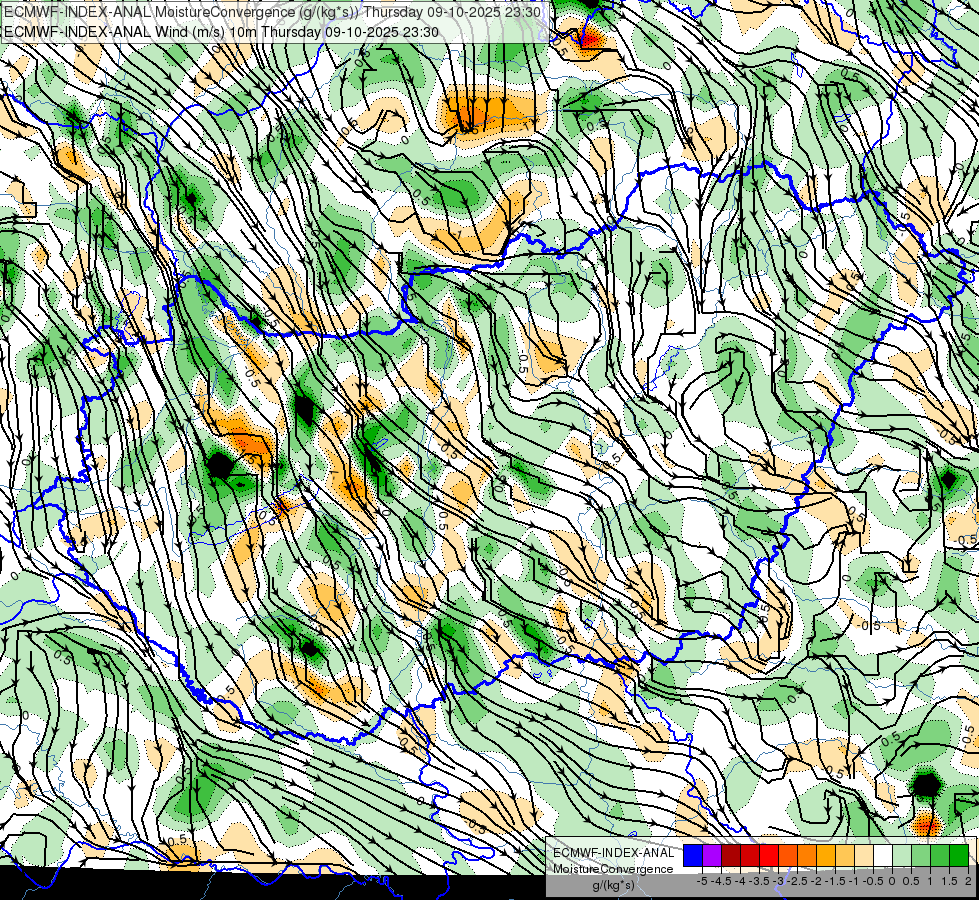Select the purple legend swatch
The height and width of the screenshot is (900, 979).
[x=712, y=856]
